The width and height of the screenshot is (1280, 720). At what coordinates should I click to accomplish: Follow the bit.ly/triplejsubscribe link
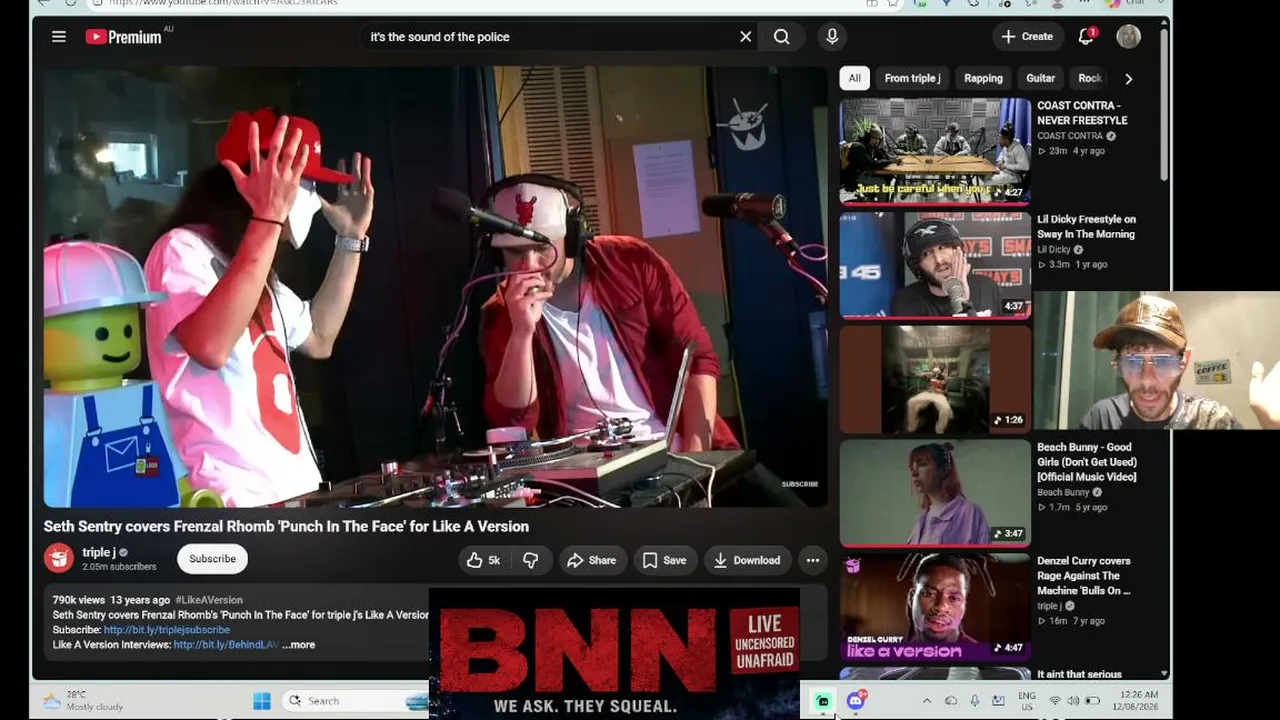[x=167, y=630]
